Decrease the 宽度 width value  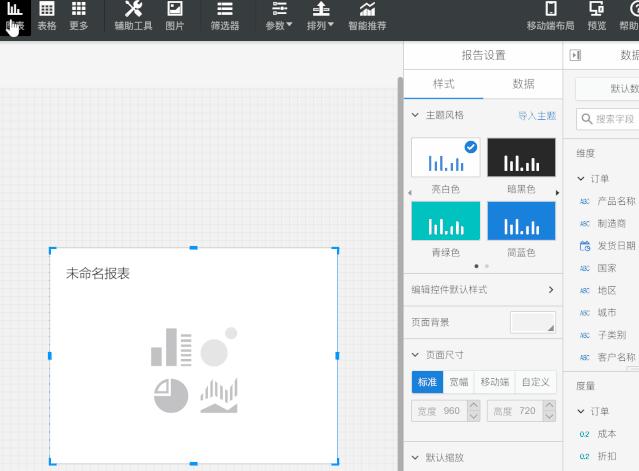coord(474,416)
